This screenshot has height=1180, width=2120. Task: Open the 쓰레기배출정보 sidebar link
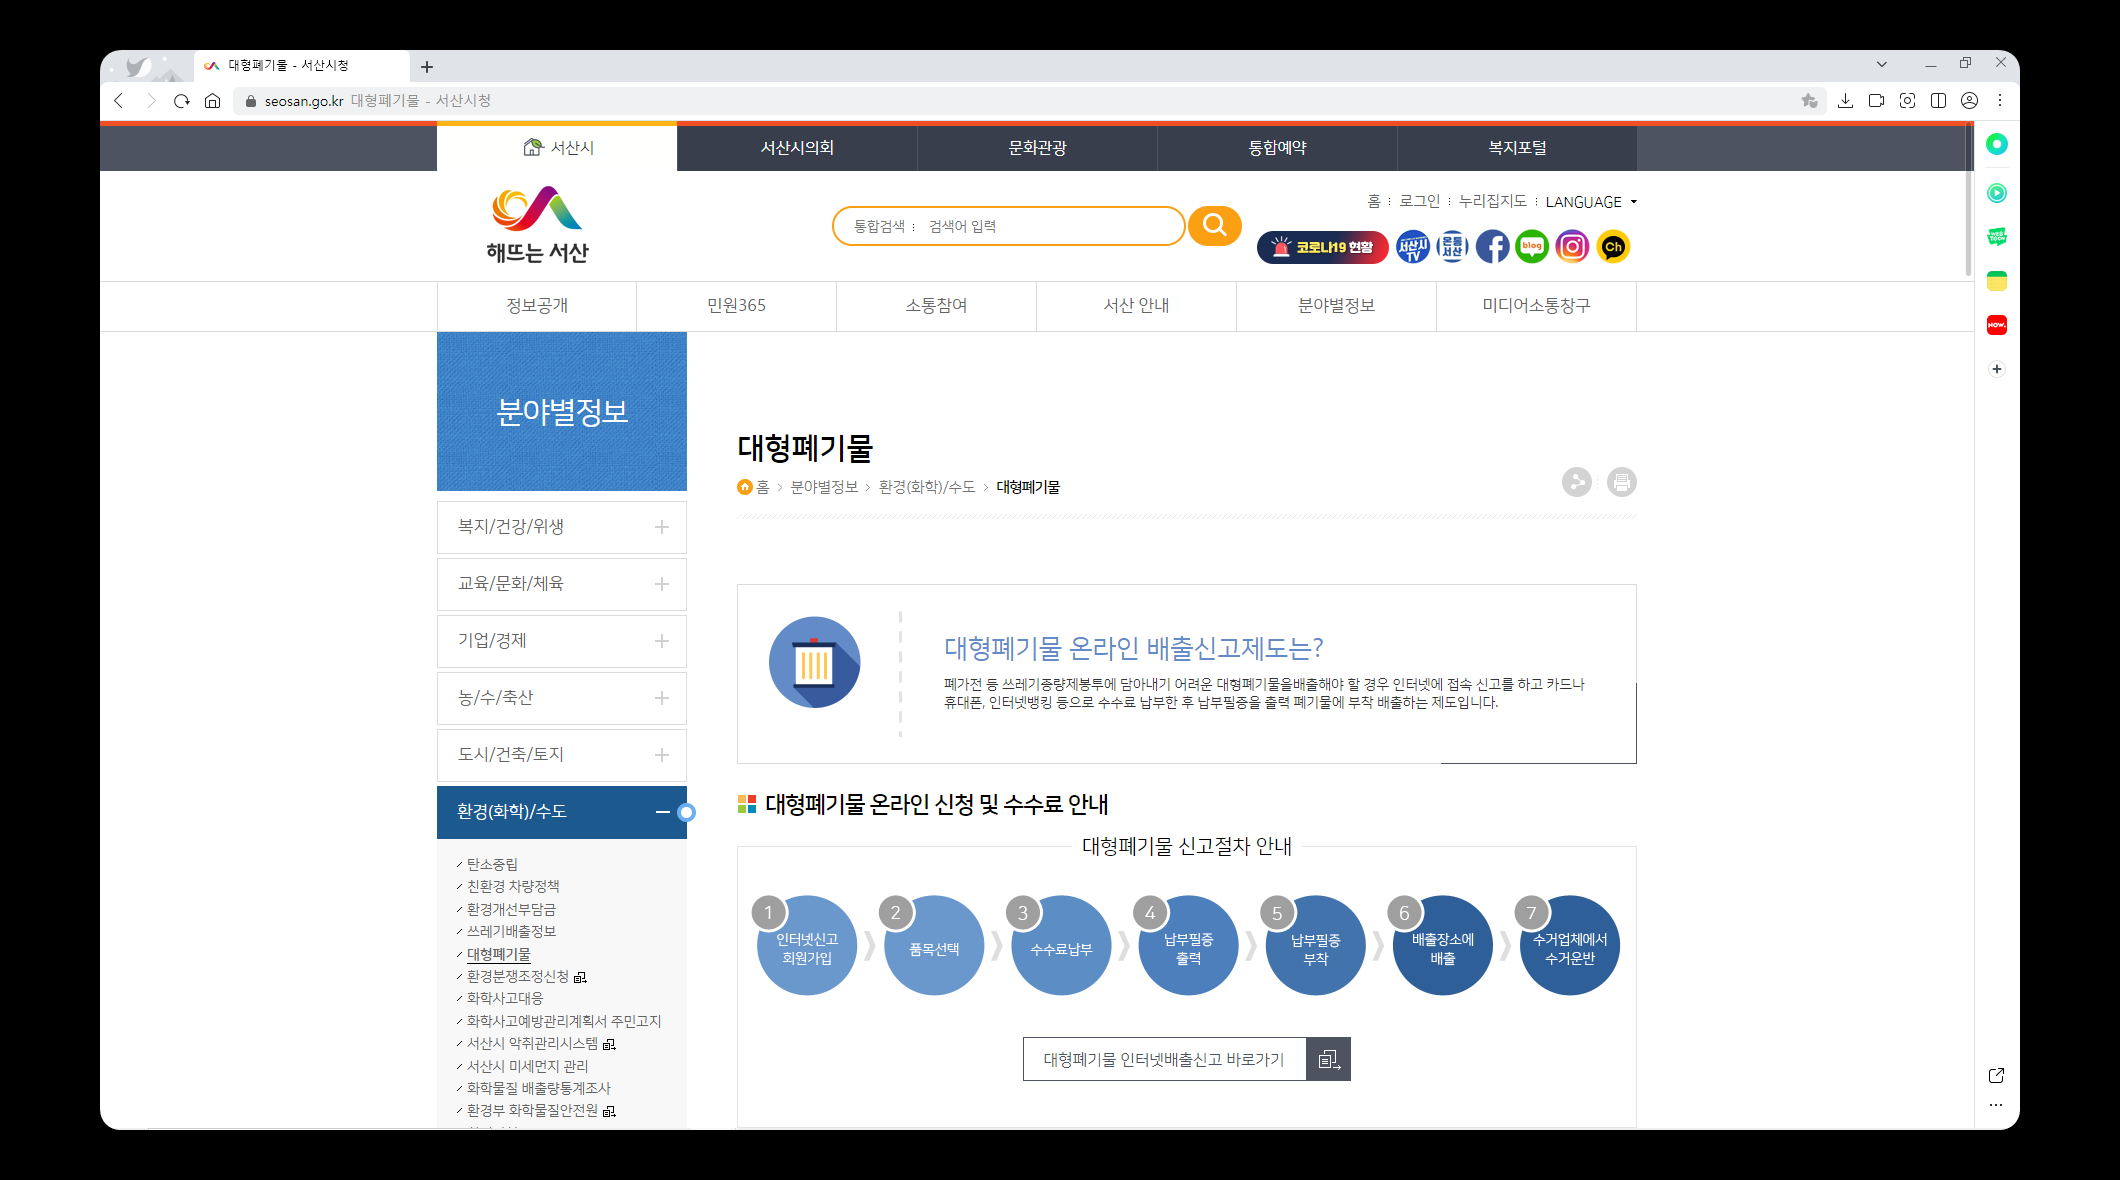click(511, 931)
